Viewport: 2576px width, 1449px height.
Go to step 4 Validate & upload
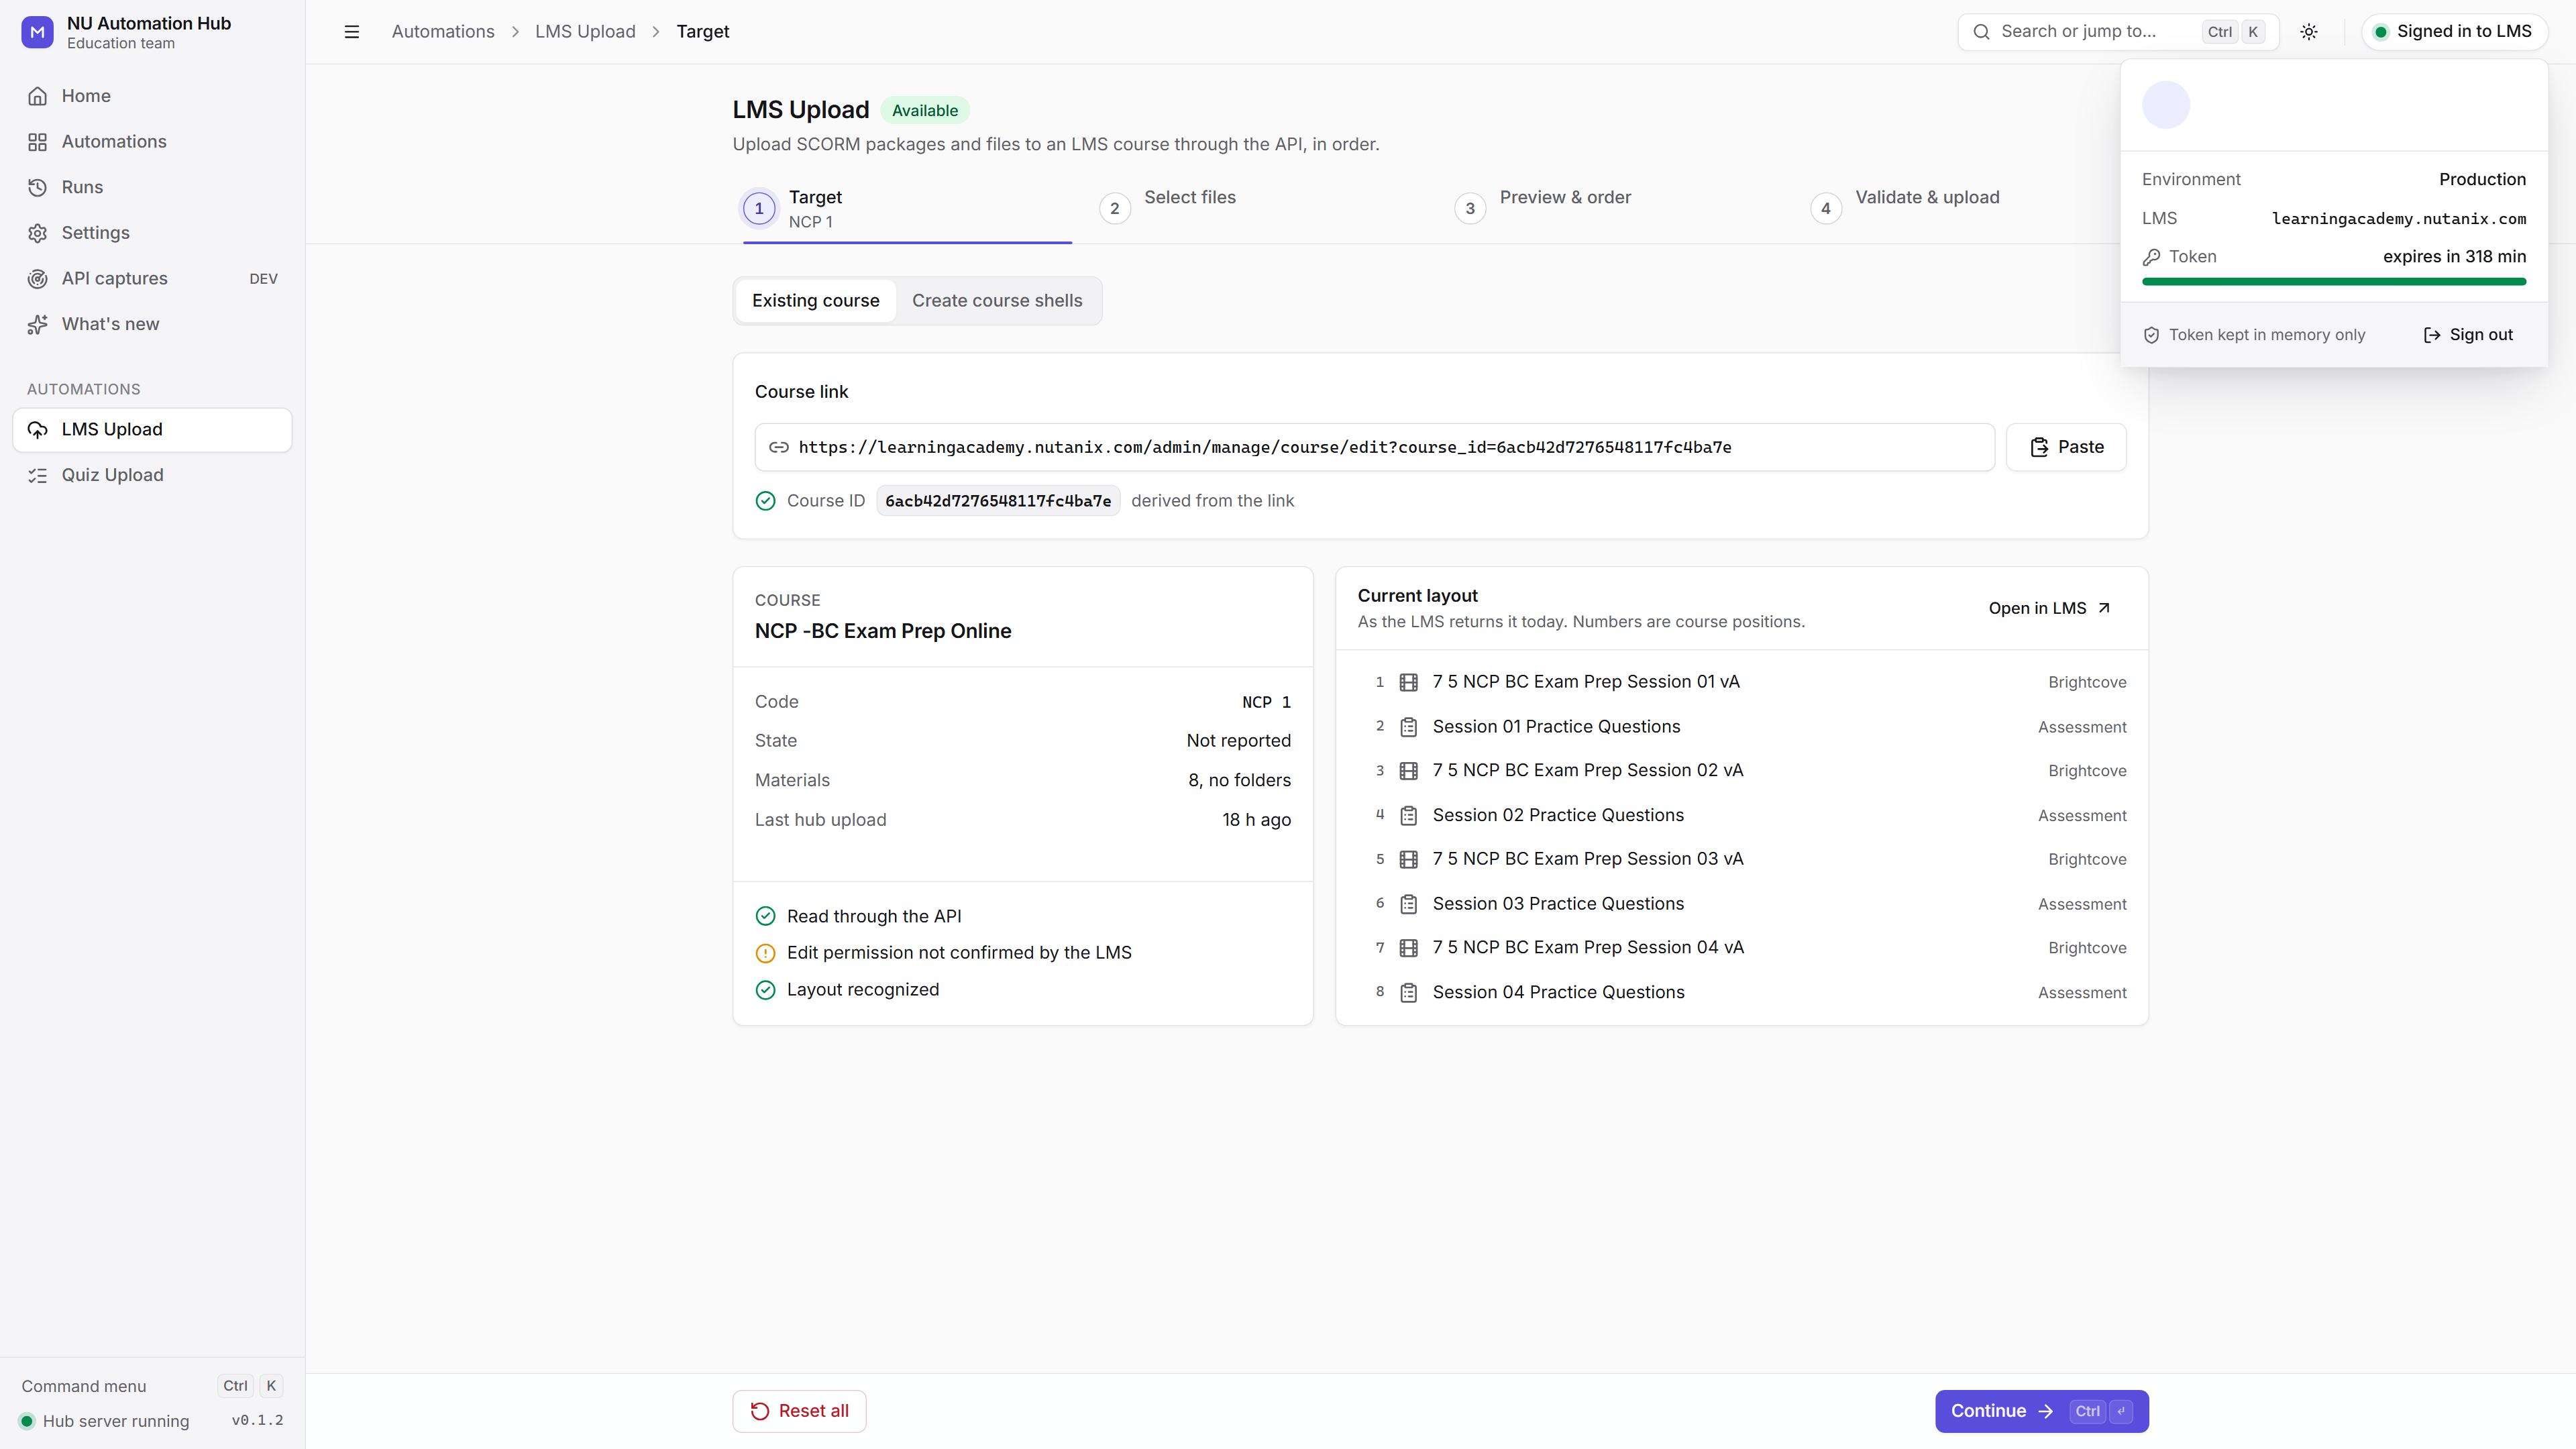pyautogui.click(x=1905, y=208)
